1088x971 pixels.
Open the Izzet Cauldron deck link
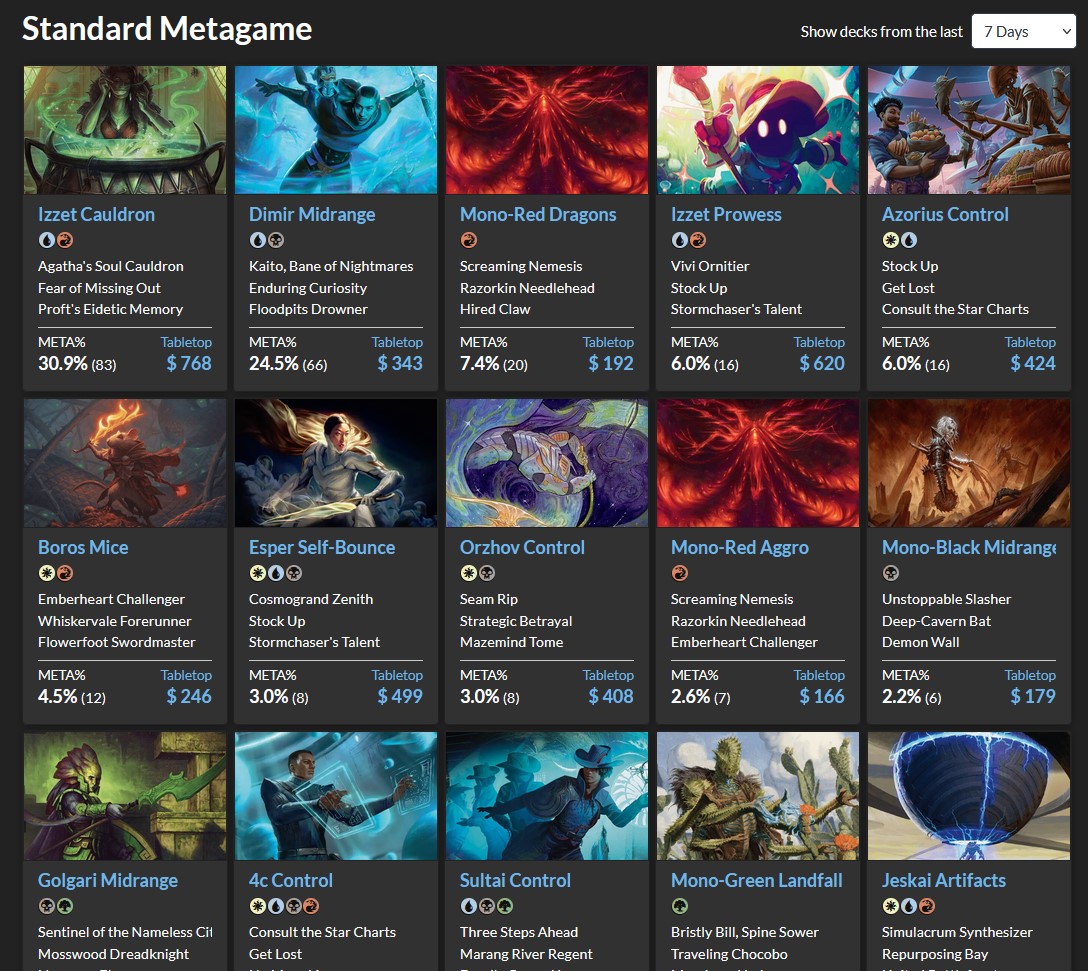pyautogui.click(x=96, y=214)
